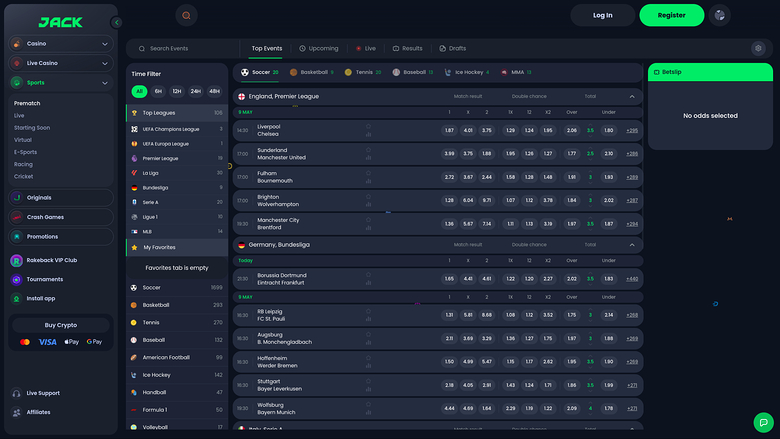The width and height of the screenshot is (780, 439).
Task: Select the MMA sport tab
Action: pyautogui.click(x=516, y=73)
